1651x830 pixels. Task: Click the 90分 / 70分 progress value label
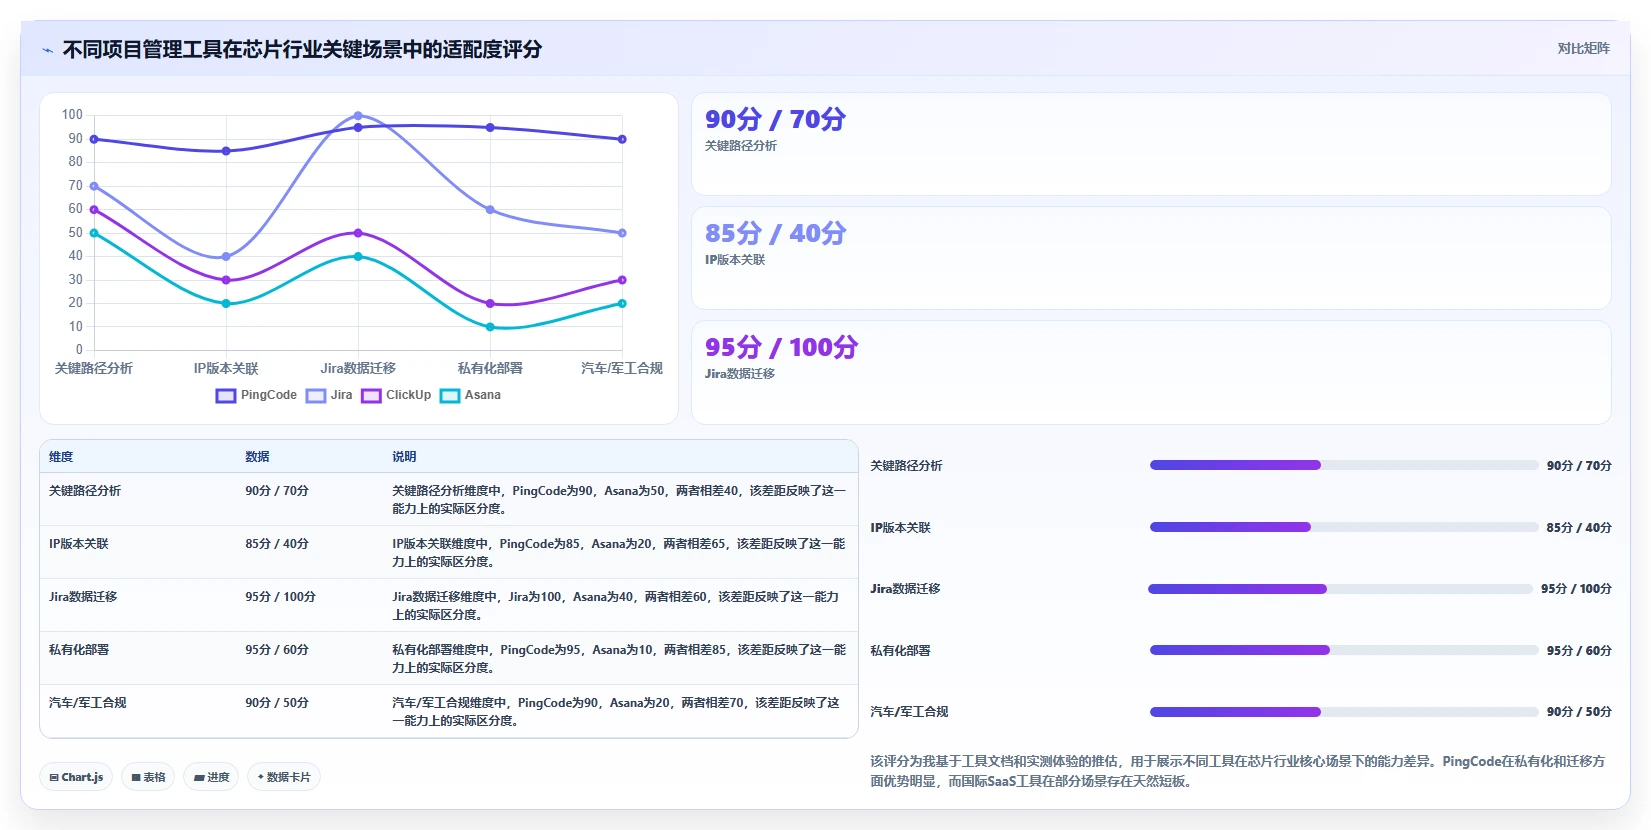tap(1579, 466)
